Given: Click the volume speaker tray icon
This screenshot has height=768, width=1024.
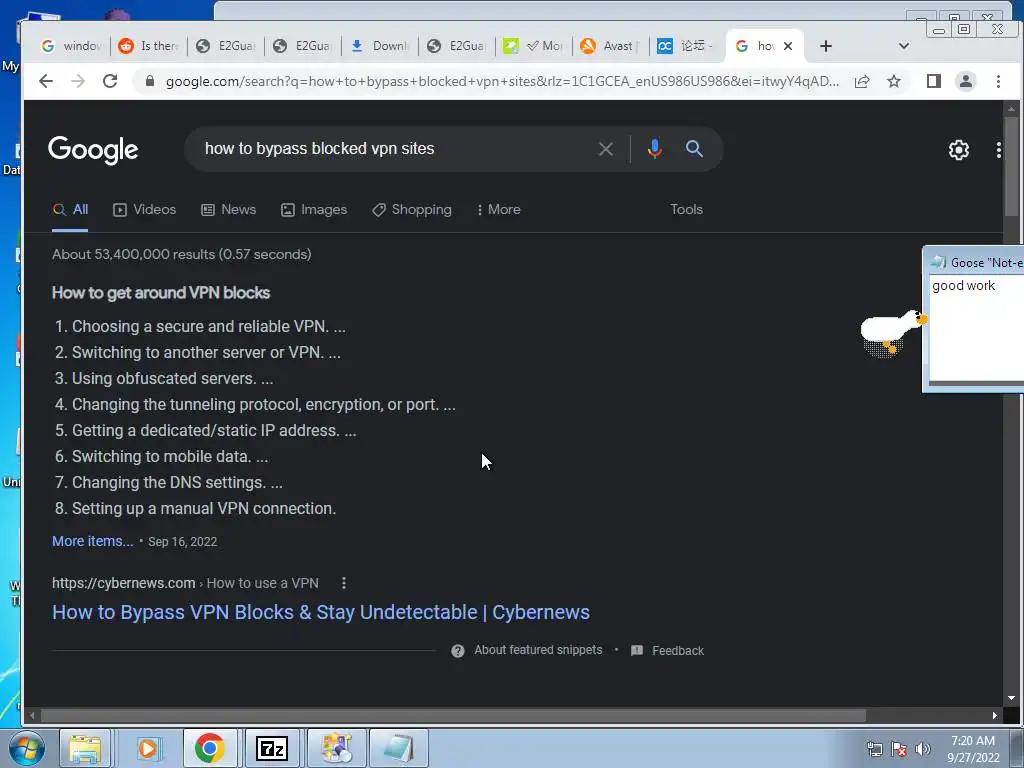Looking at the screenshot, I should pos(923,749).
